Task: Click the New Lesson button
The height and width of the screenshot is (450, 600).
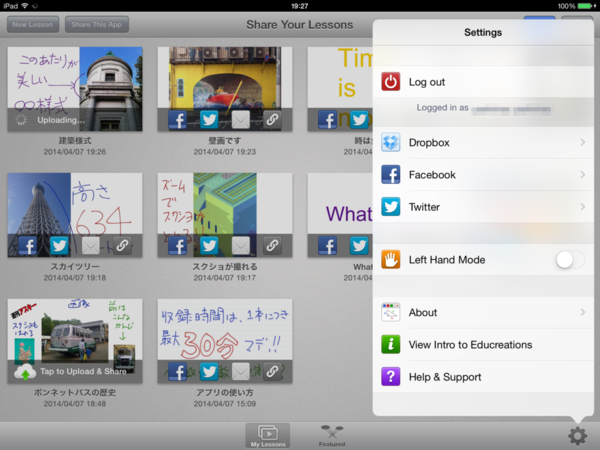Action: (33, 24)
